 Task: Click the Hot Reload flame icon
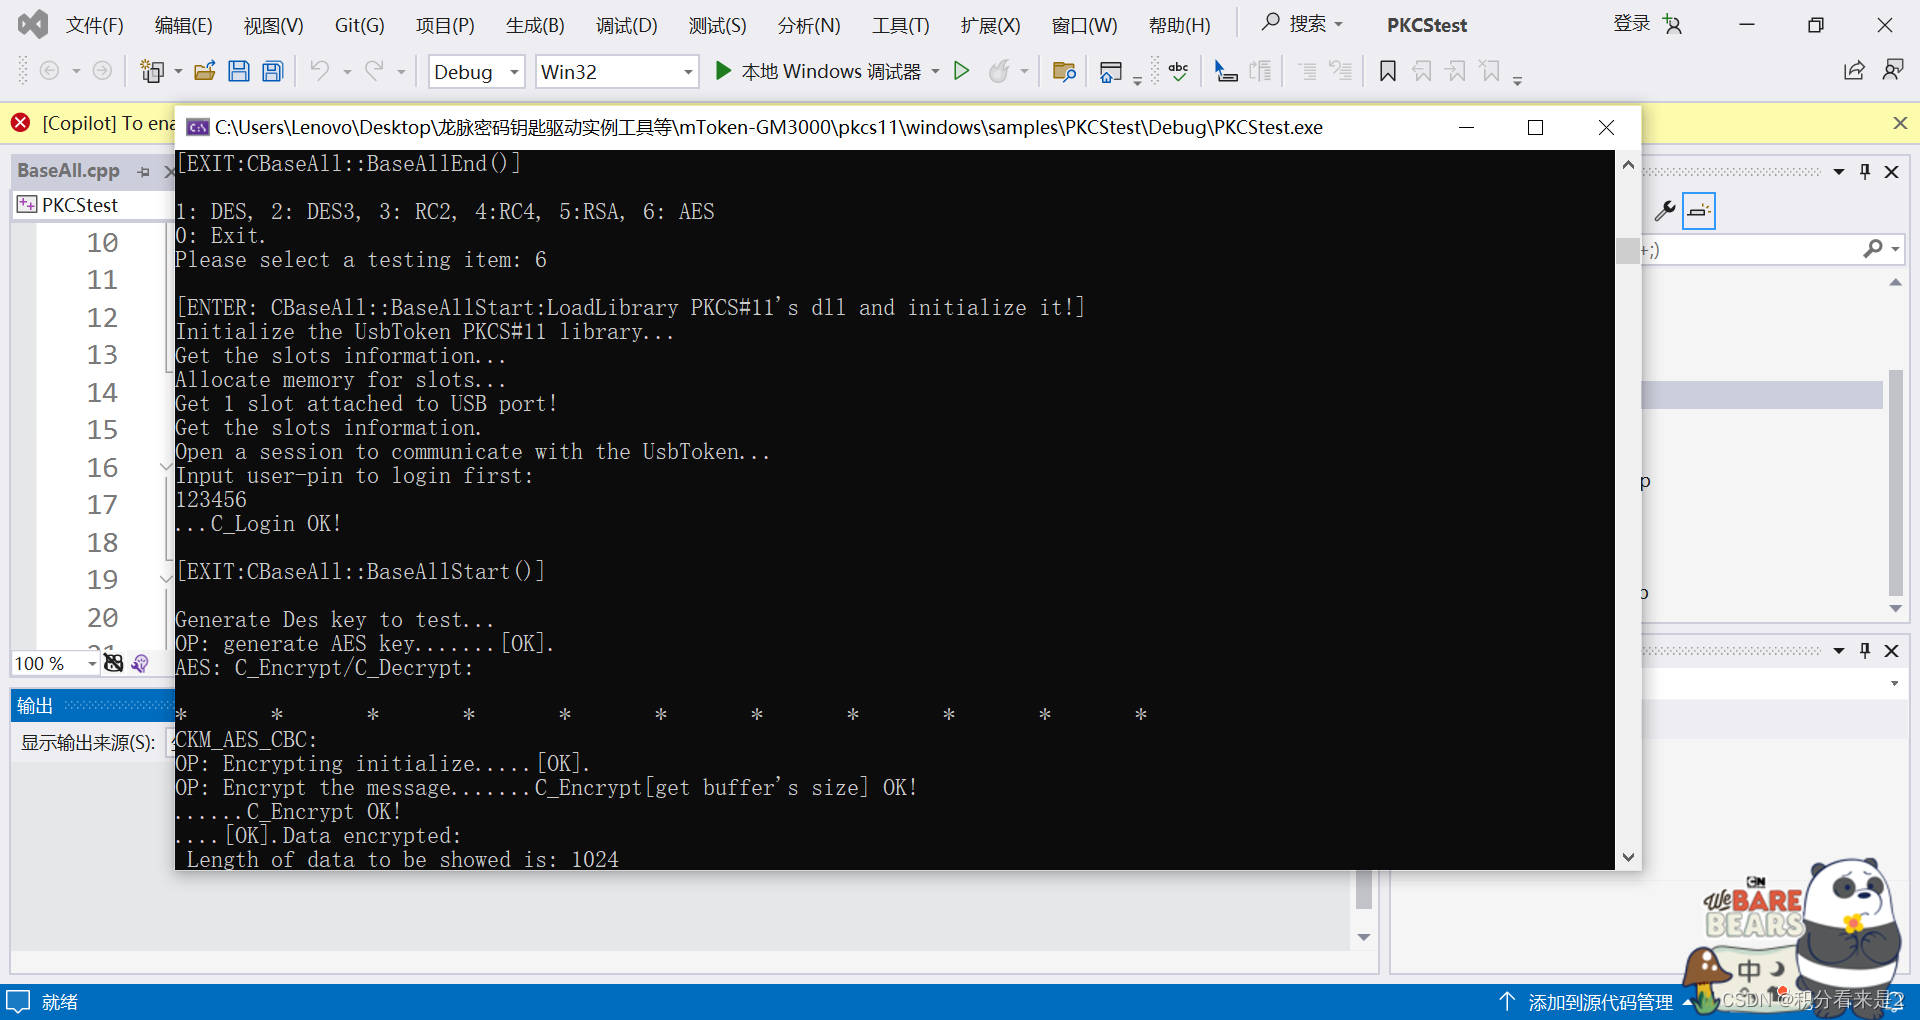click(998, 71)
